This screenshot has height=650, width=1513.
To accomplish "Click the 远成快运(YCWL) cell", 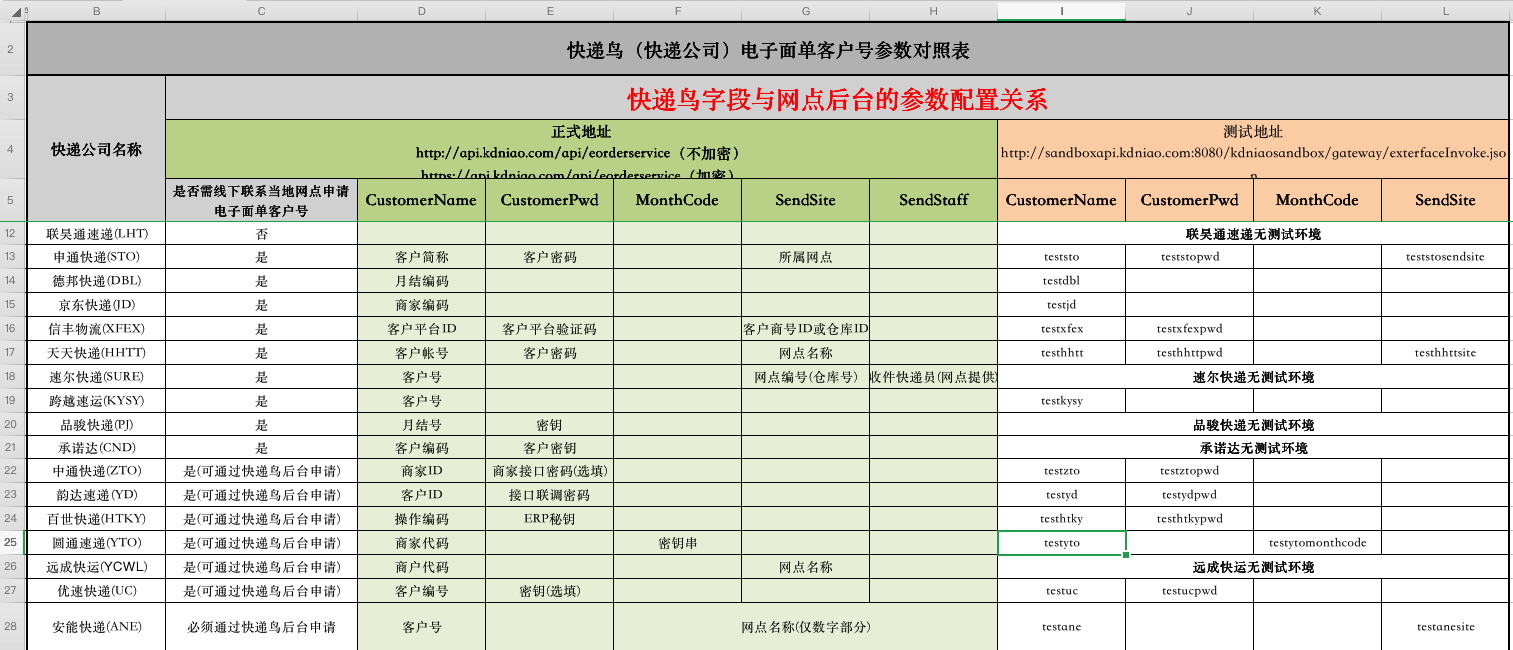I will (x=96, y=567).
